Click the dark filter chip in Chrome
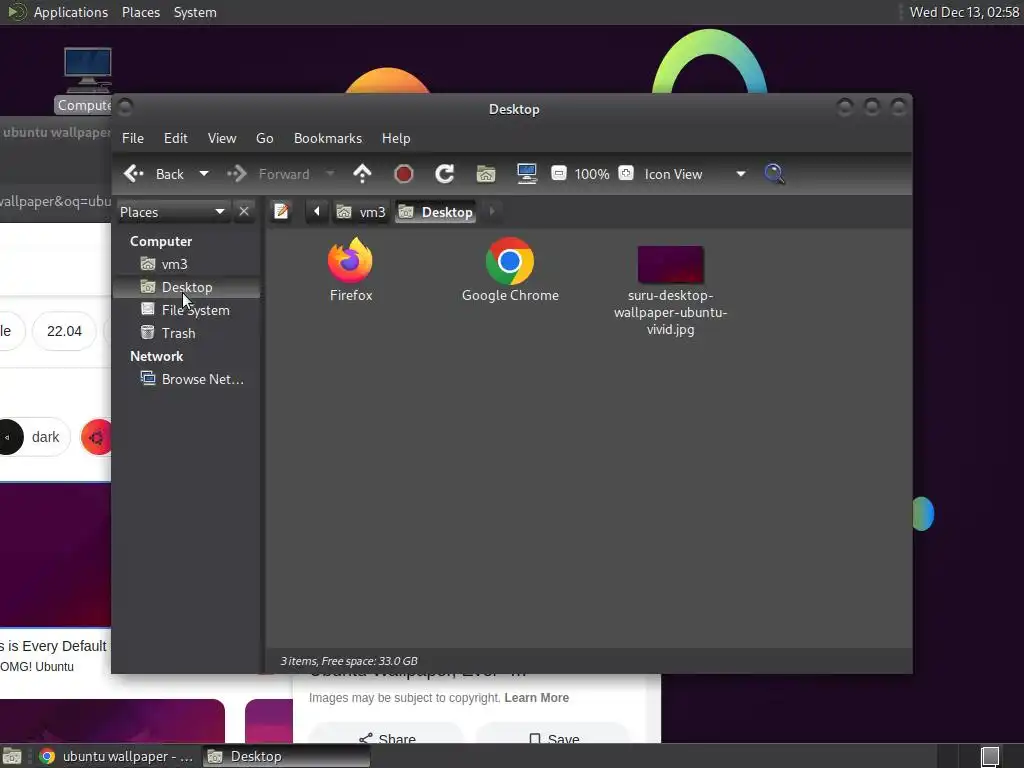The height and width of the screenshot is (768, 1024). (34, 437)
